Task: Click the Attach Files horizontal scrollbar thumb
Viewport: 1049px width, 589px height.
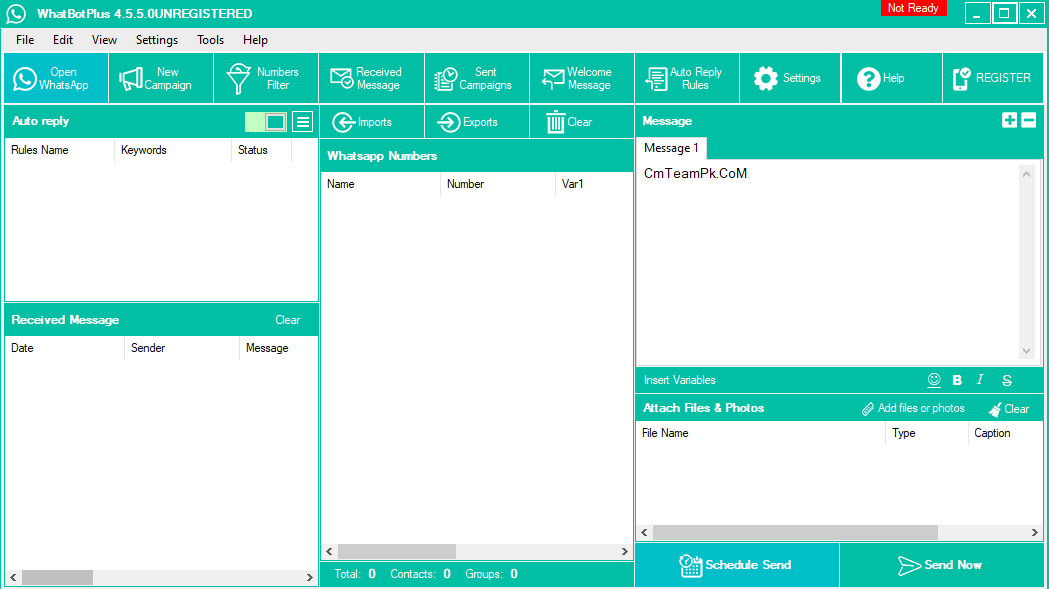Action: tap(795, 533)
